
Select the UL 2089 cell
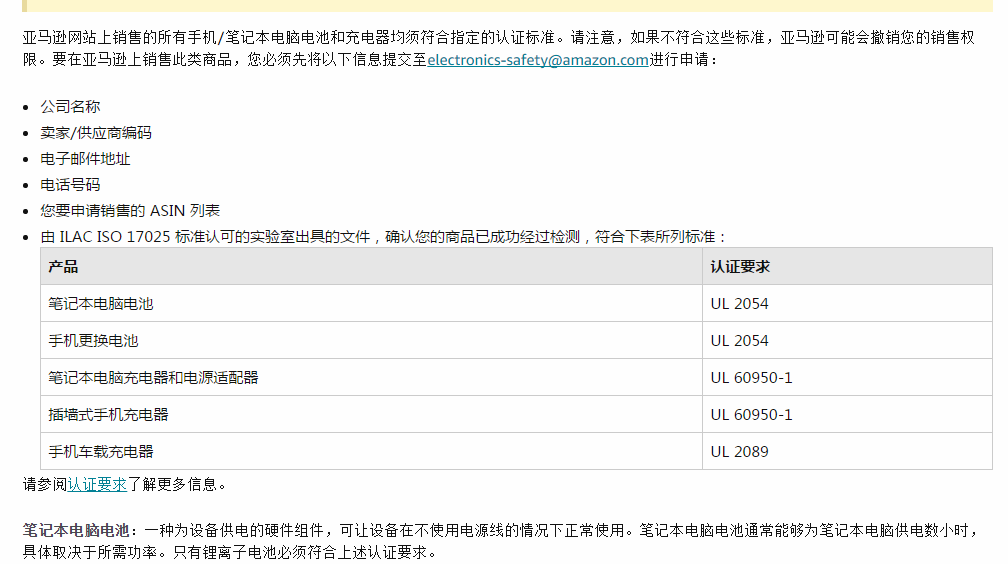point(847,451)
